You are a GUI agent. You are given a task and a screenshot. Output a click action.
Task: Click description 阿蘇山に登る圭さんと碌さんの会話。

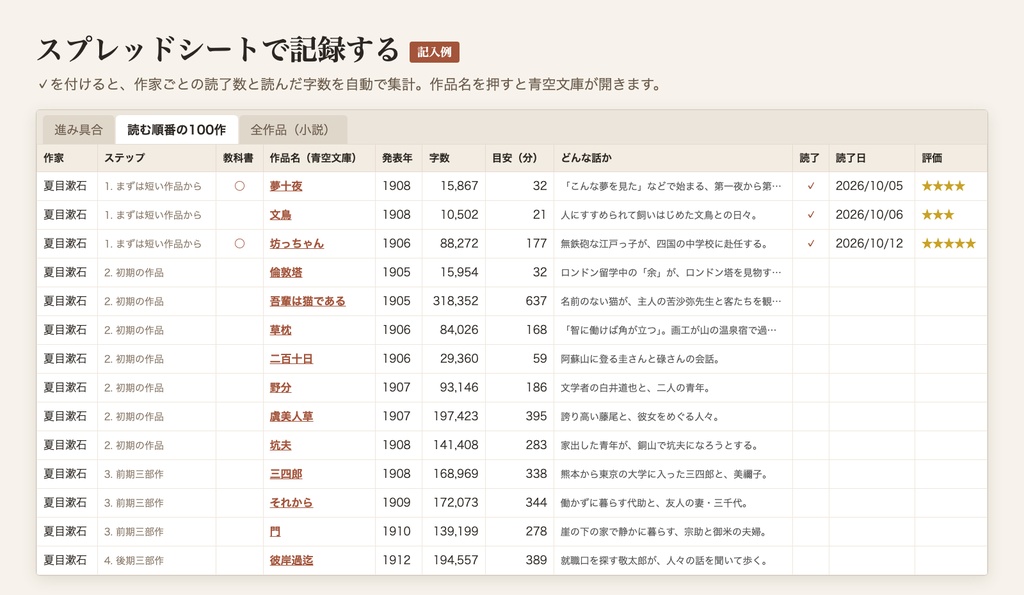tap(641, 359)
